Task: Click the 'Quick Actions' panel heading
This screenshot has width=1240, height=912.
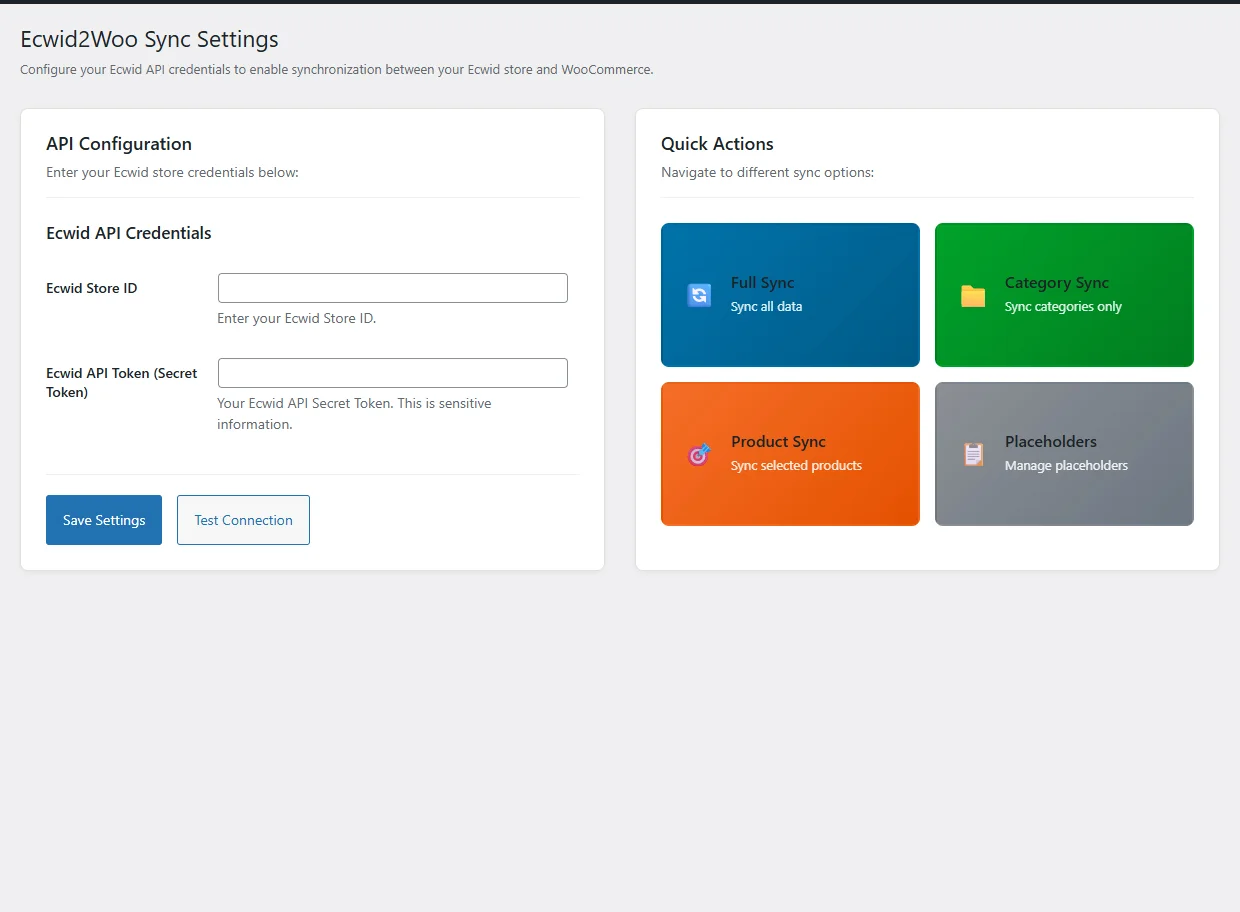Action: click(717, 144)
